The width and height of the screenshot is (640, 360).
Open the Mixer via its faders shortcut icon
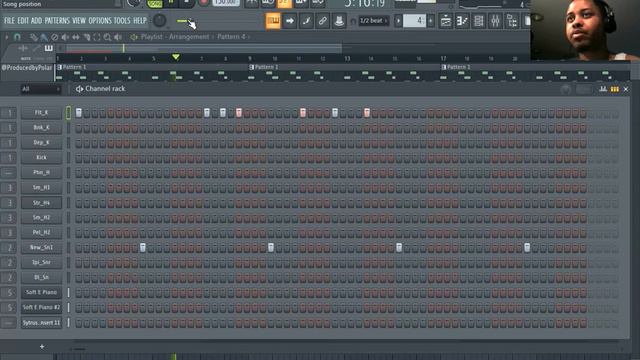pos(495,21)
